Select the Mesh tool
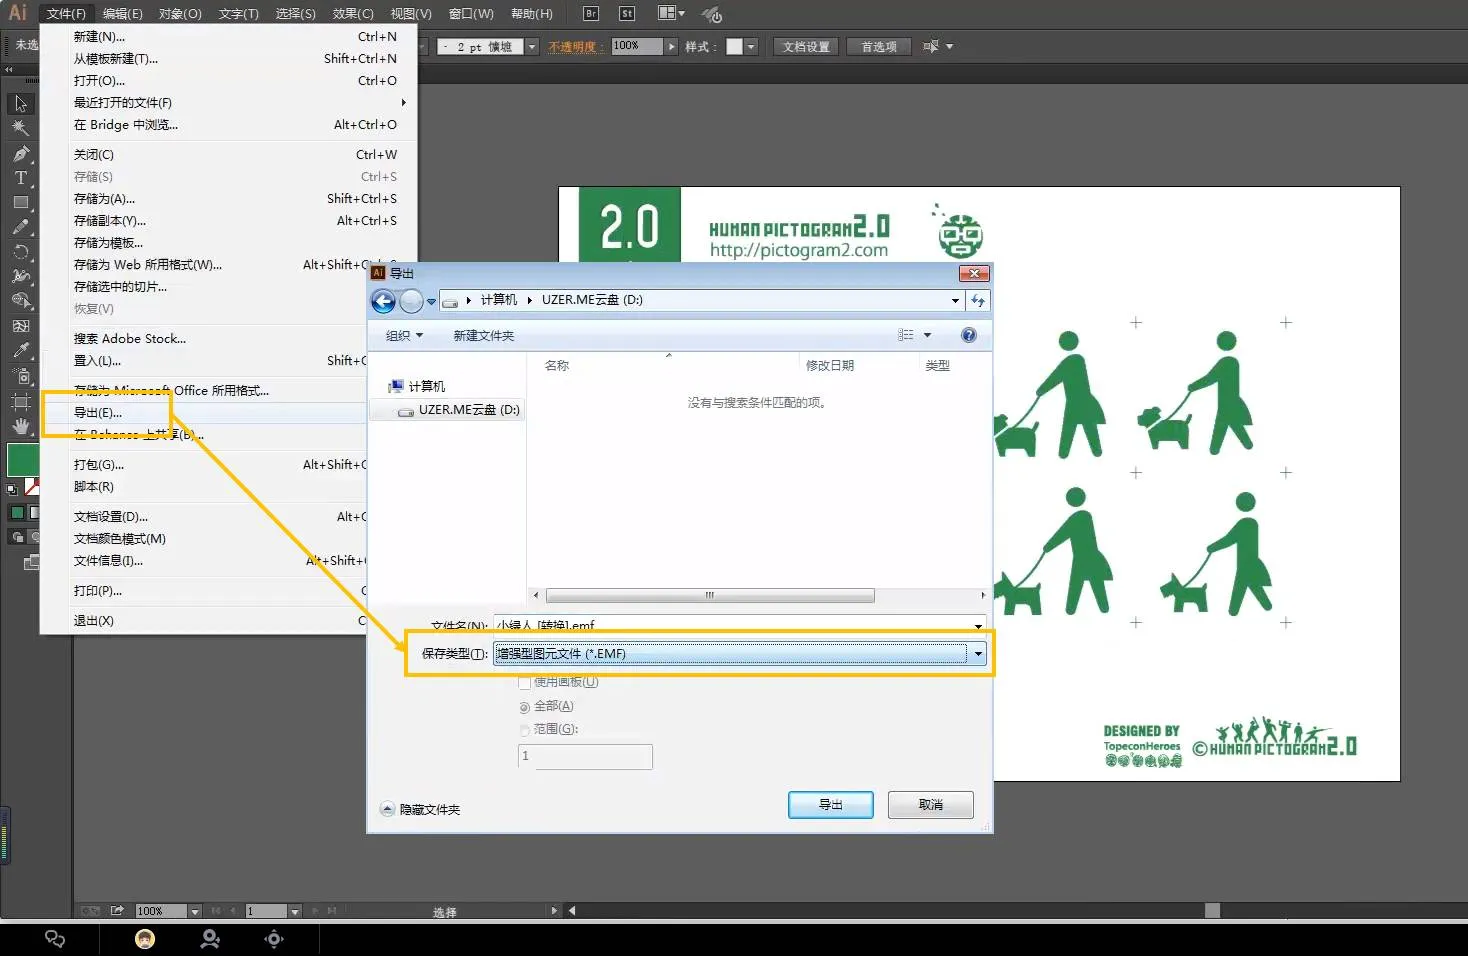The width and height of the screenshot is (1468, 956). (x=20, y=326)
